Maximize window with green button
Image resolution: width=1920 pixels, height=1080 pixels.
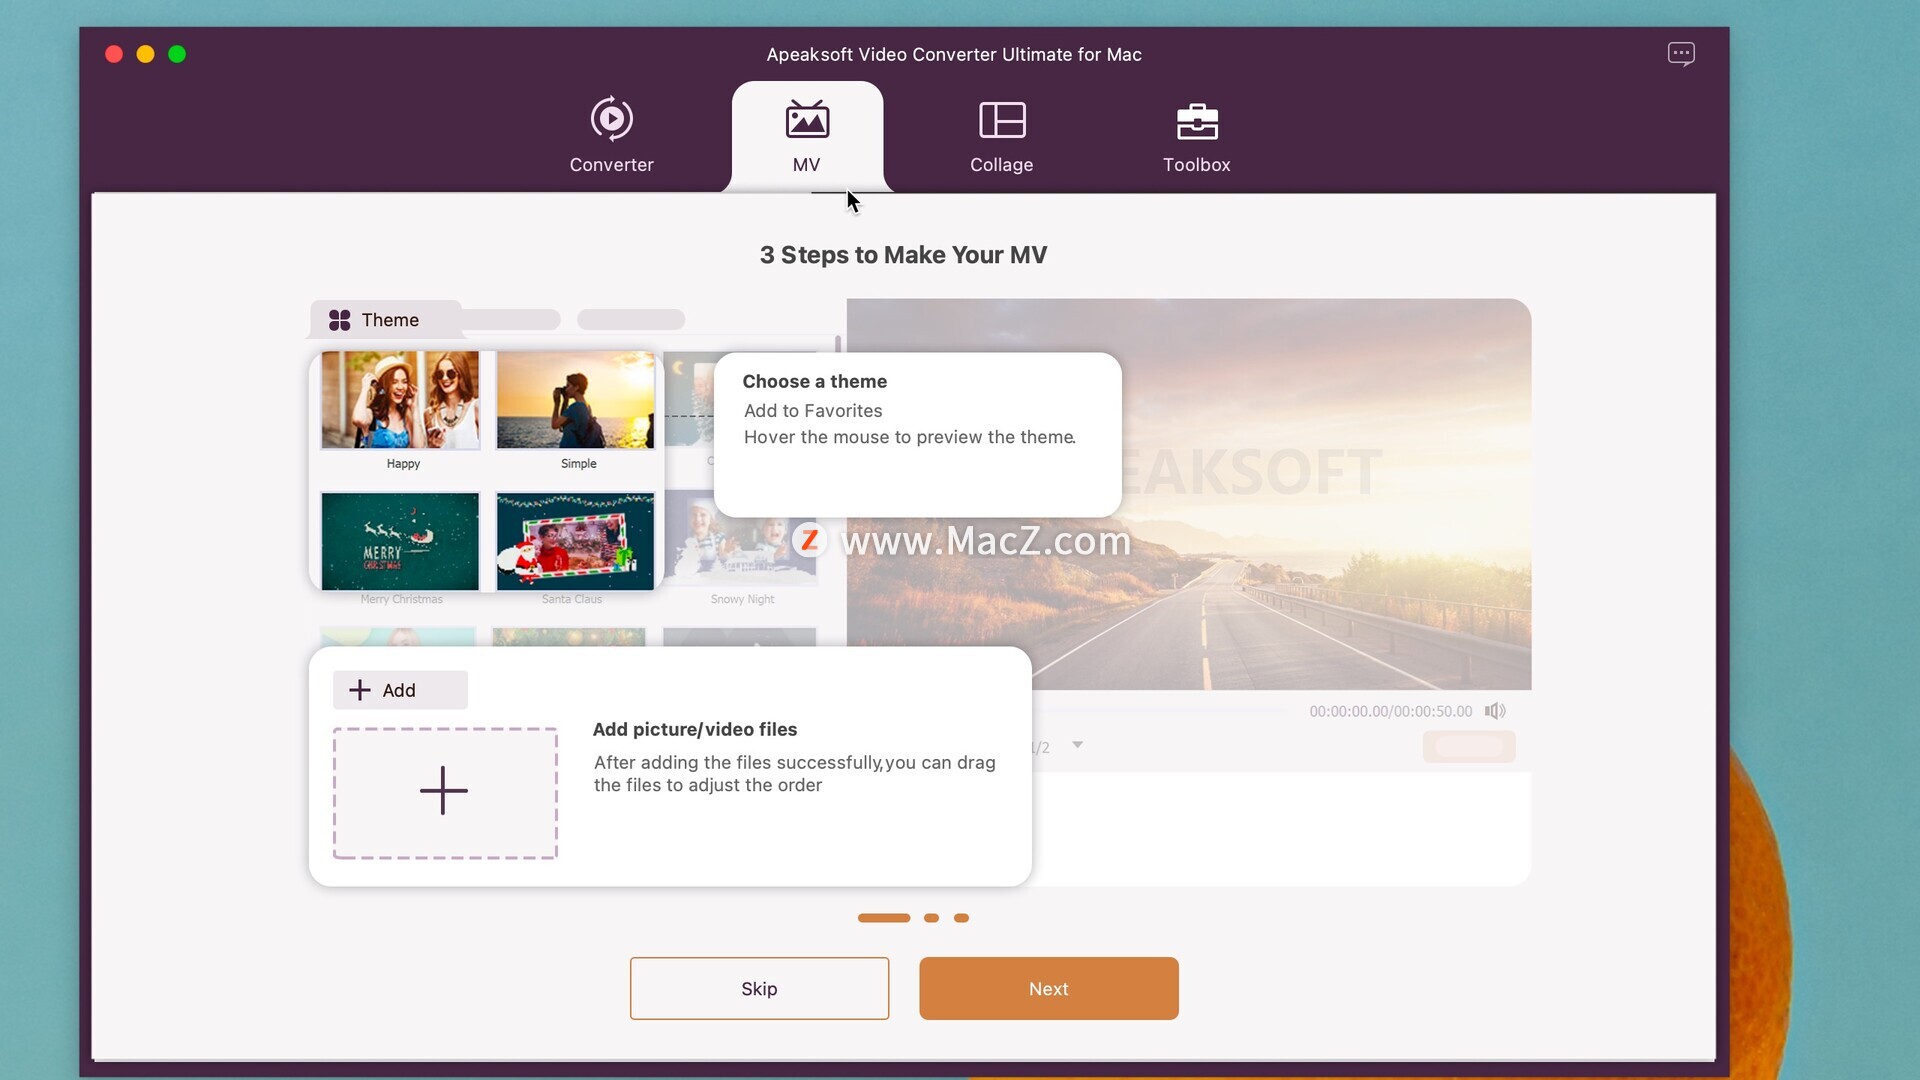(x=177, y=54)
